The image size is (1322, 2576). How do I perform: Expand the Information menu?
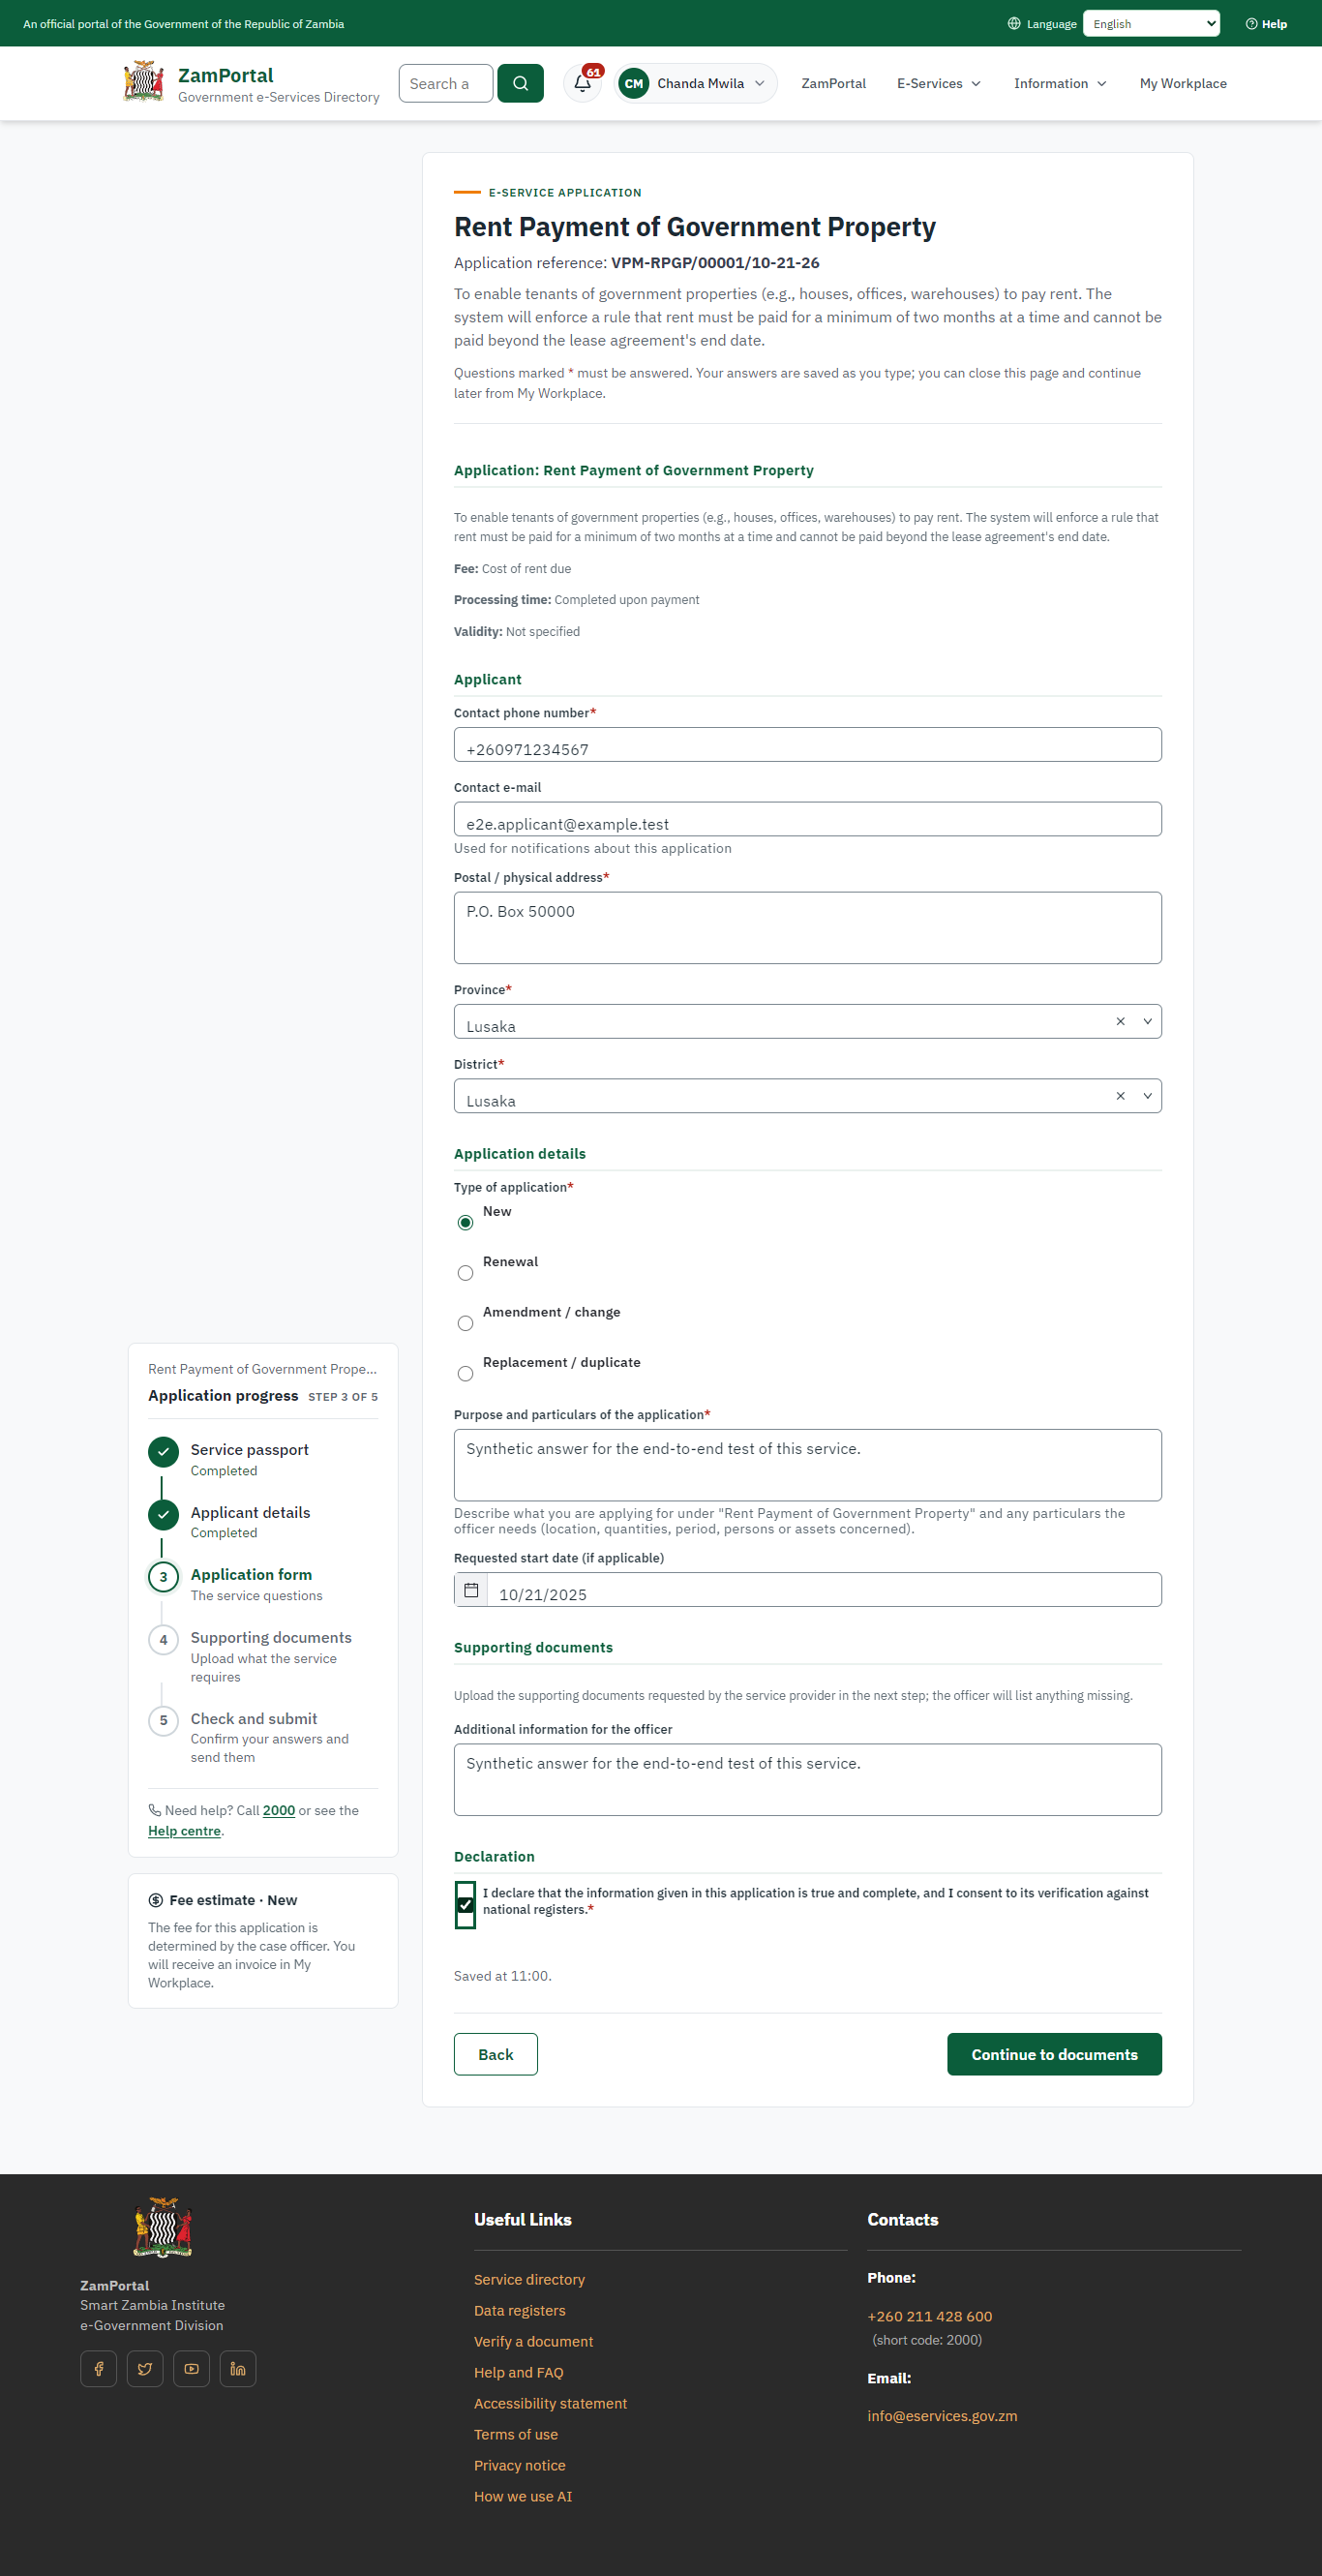[x=1060, y=83]
